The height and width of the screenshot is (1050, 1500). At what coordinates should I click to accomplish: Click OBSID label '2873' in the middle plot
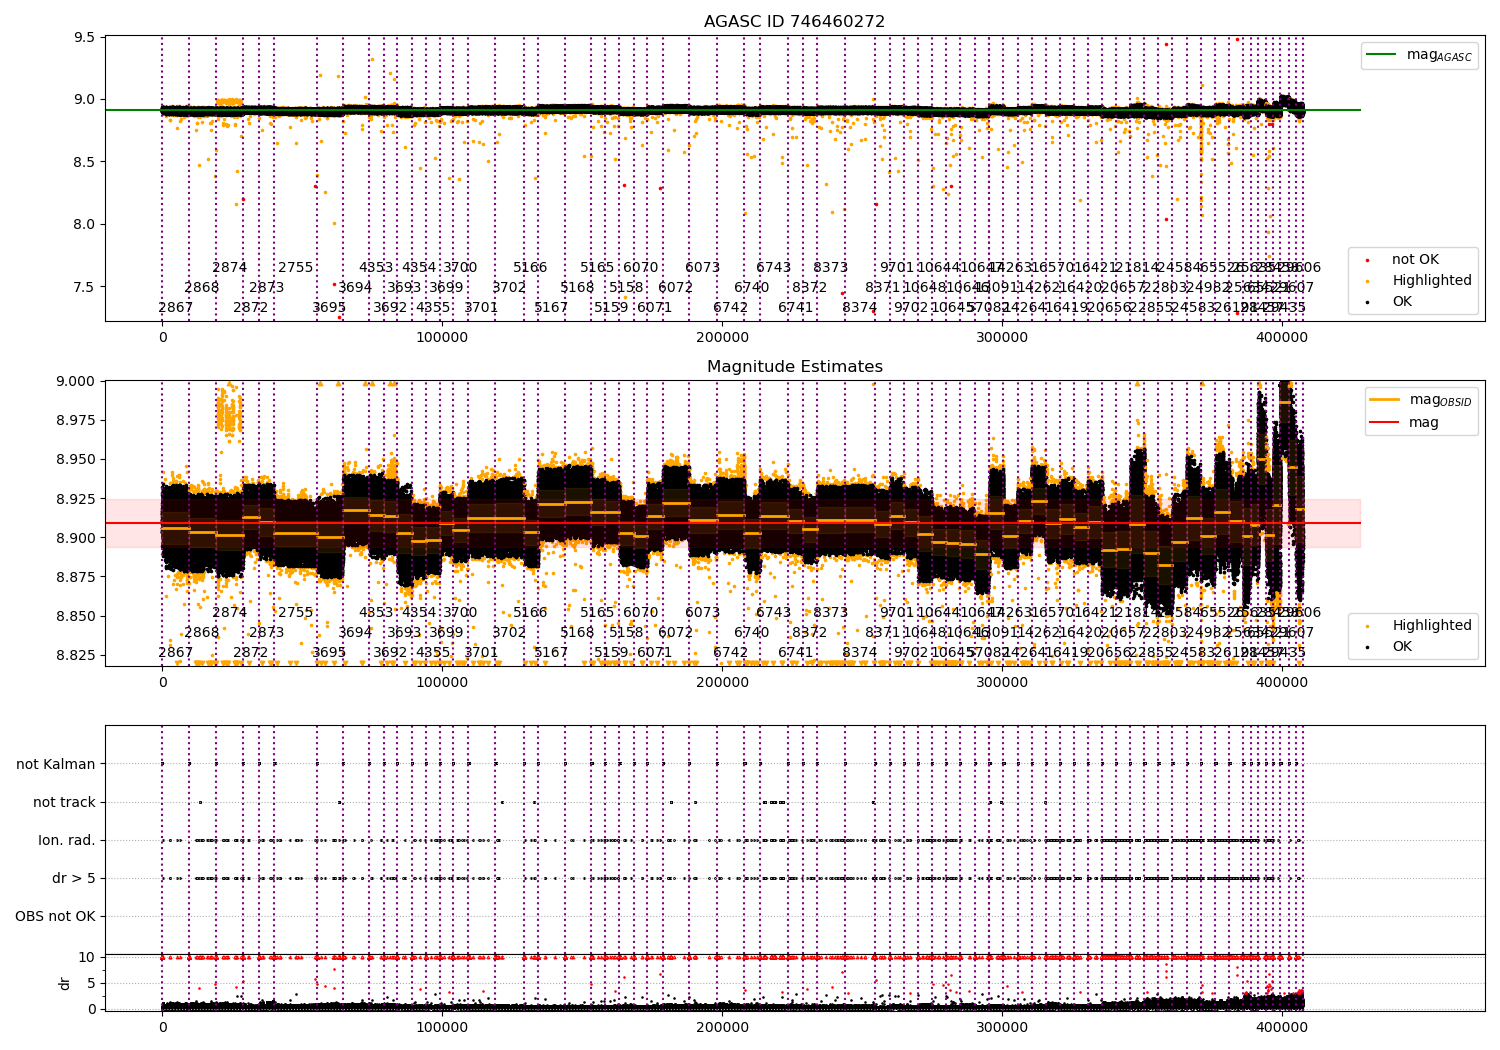[x=267, y=632]
